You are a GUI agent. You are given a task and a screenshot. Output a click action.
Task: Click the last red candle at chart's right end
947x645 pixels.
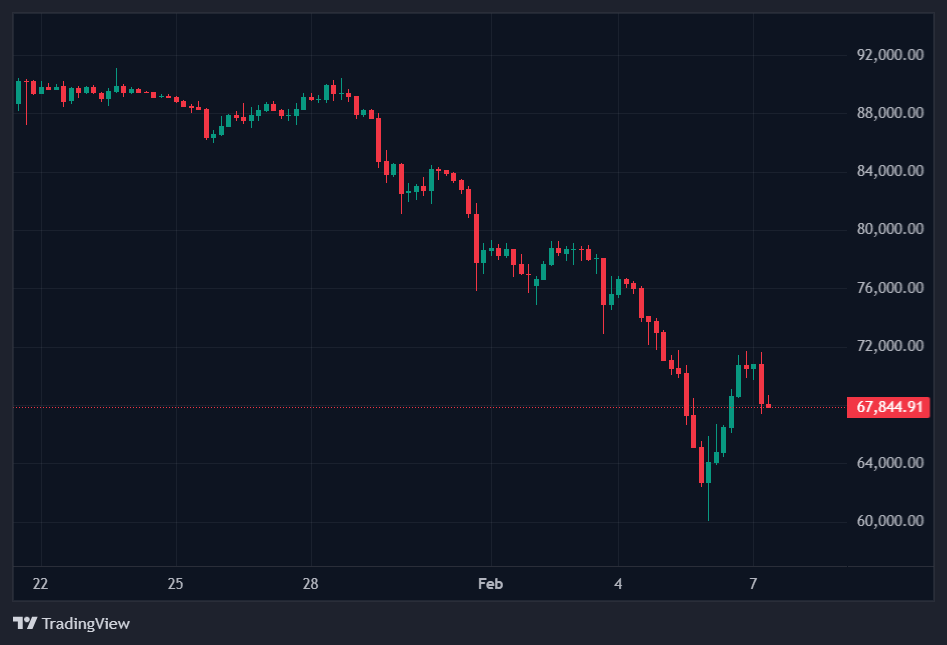[768, 405]
